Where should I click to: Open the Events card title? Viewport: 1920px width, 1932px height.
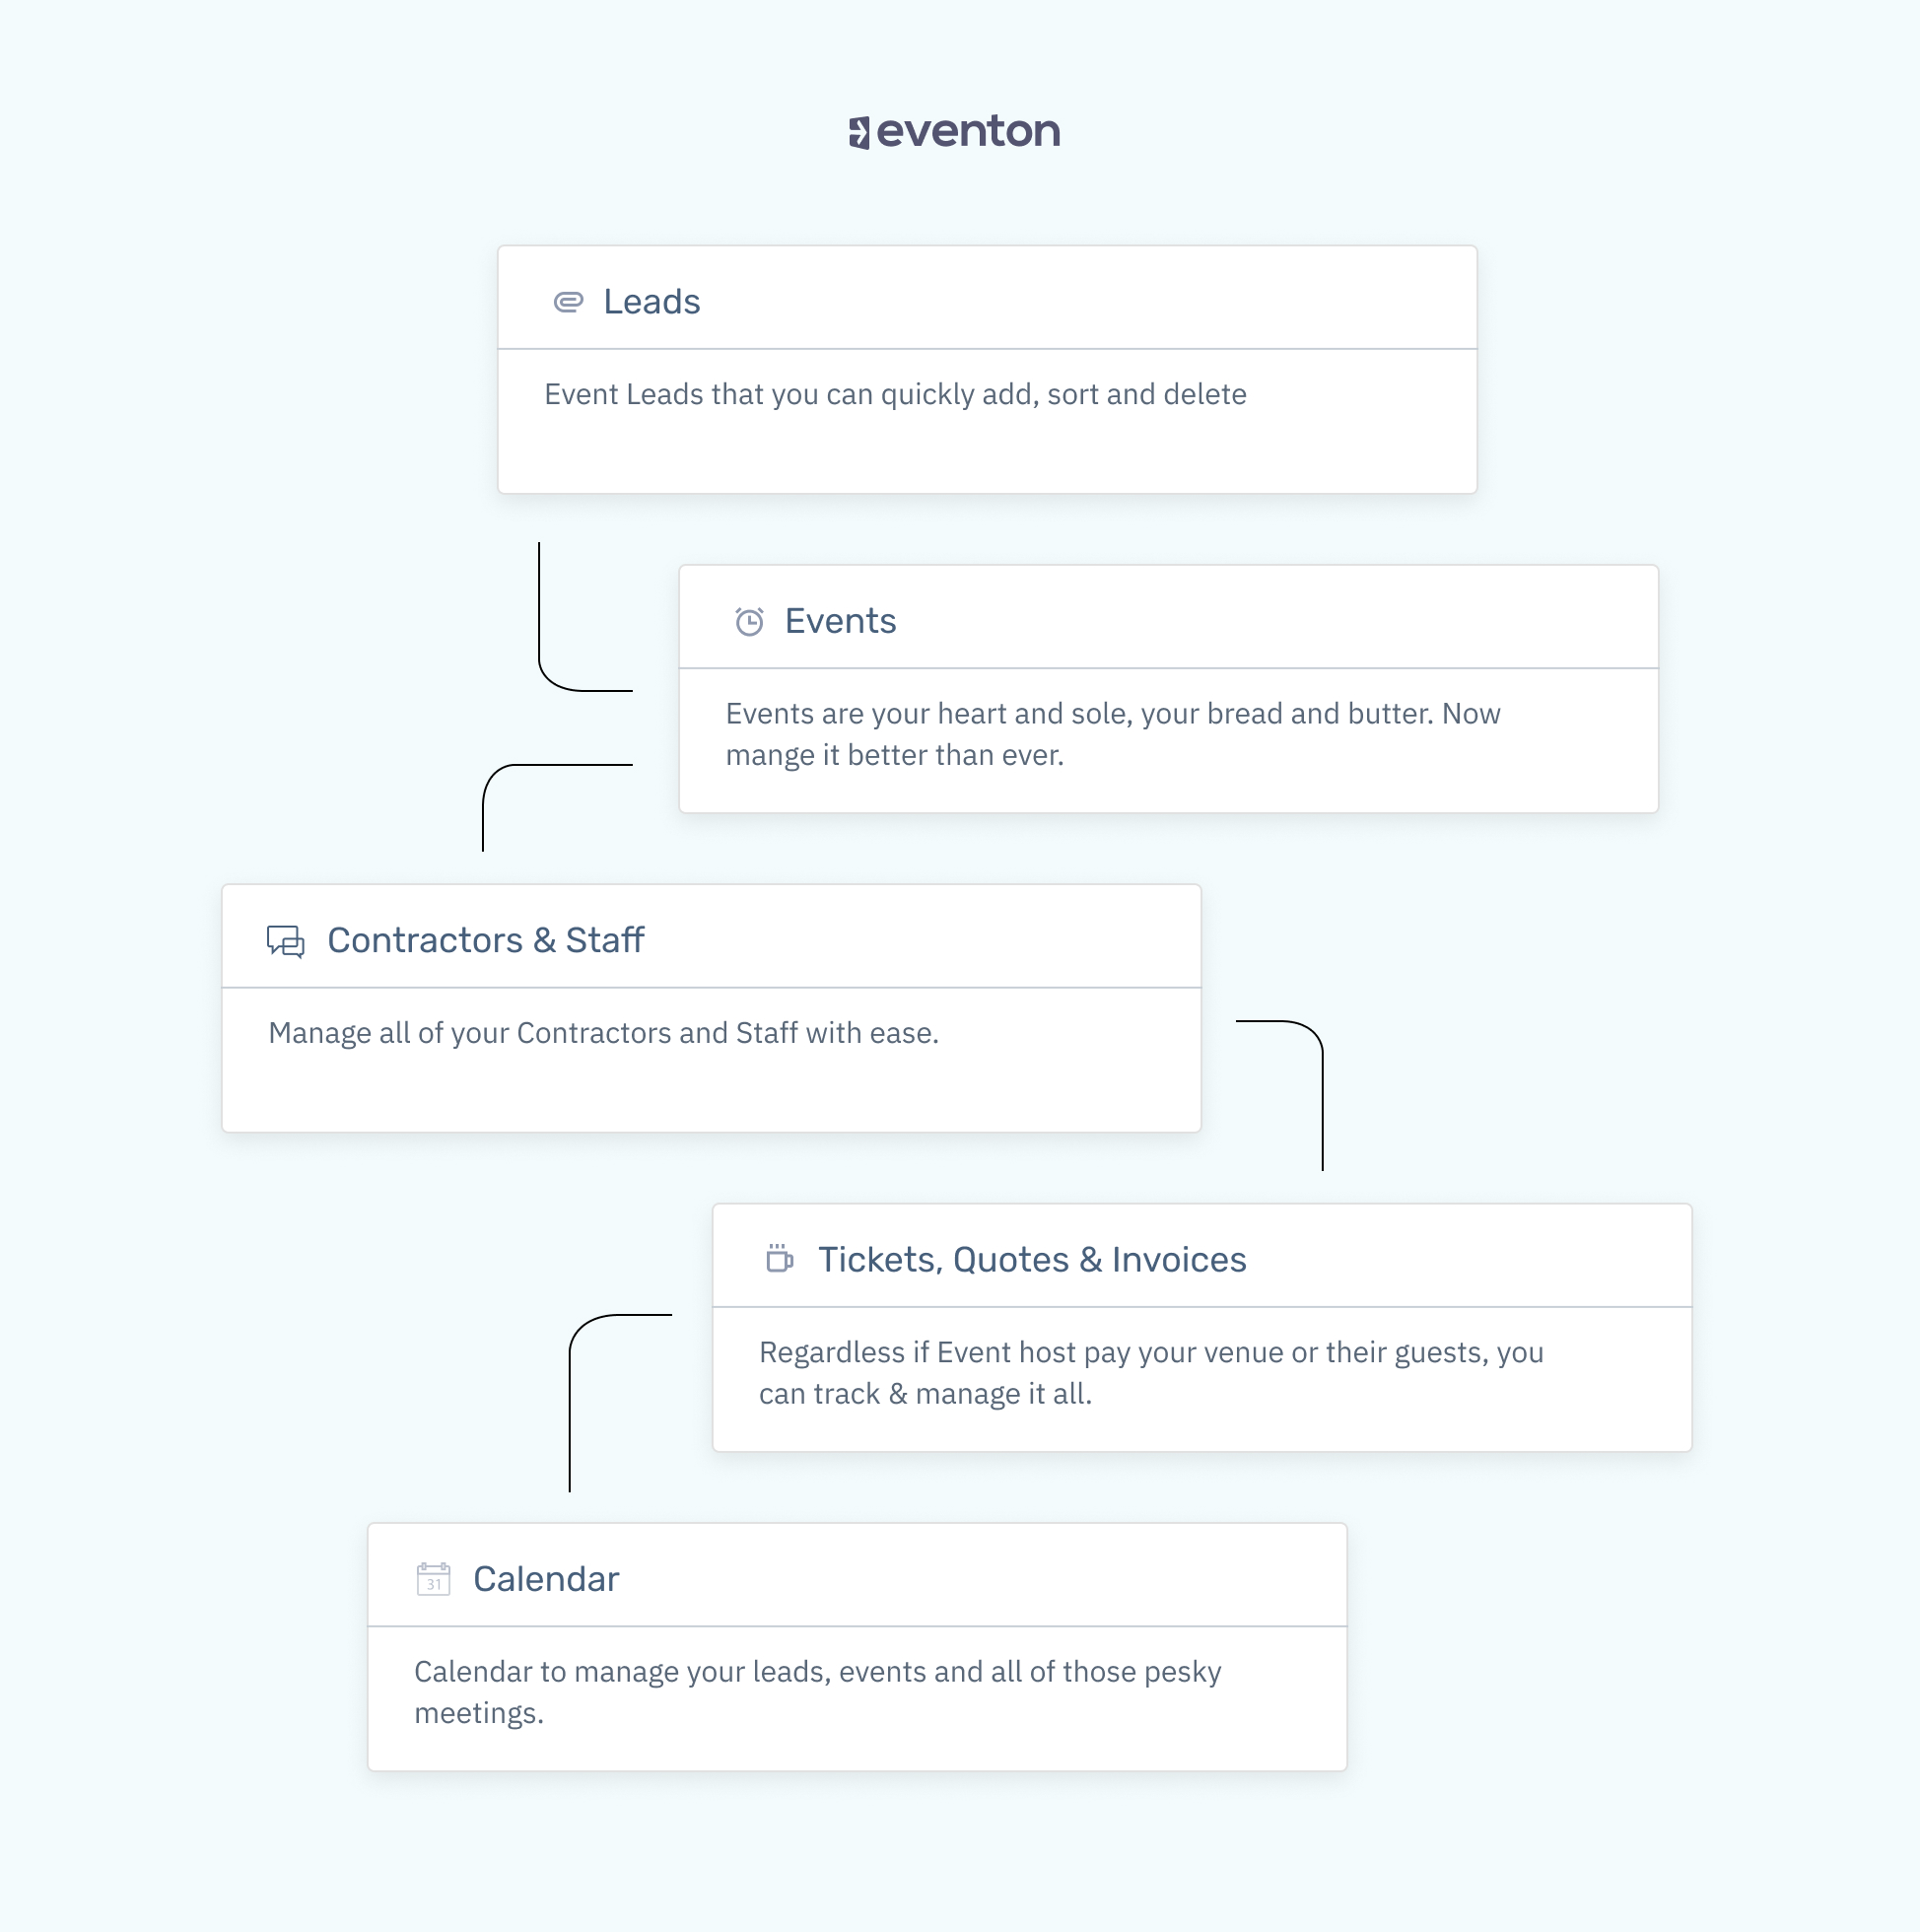point(840,622)
